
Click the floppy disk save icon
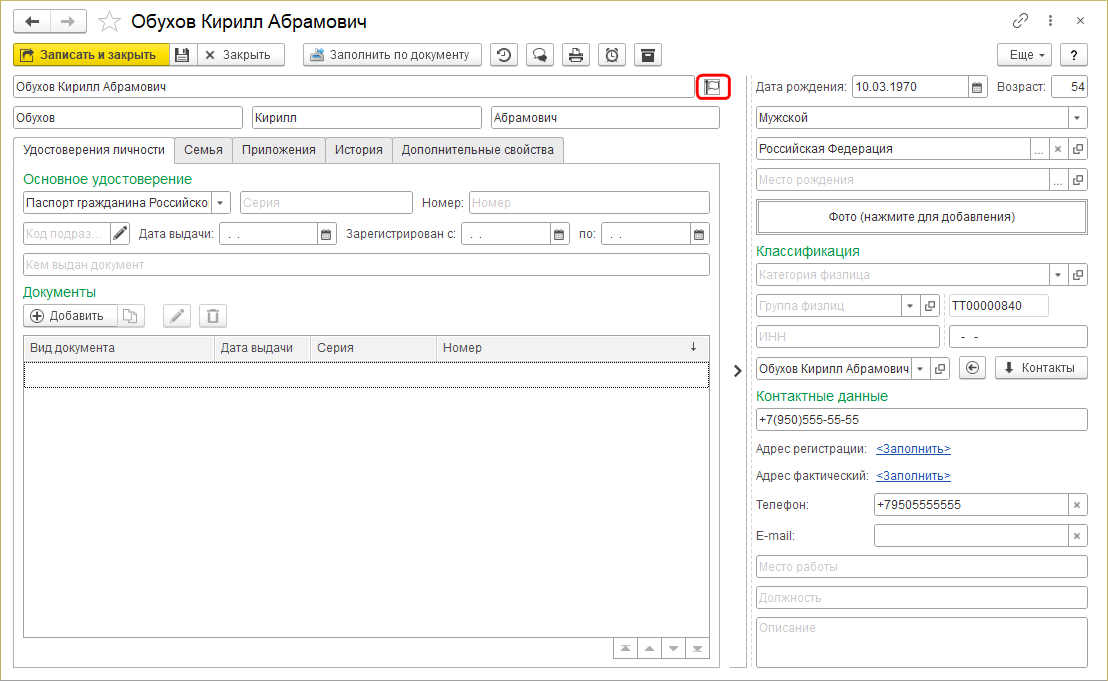tap(182, 55)
